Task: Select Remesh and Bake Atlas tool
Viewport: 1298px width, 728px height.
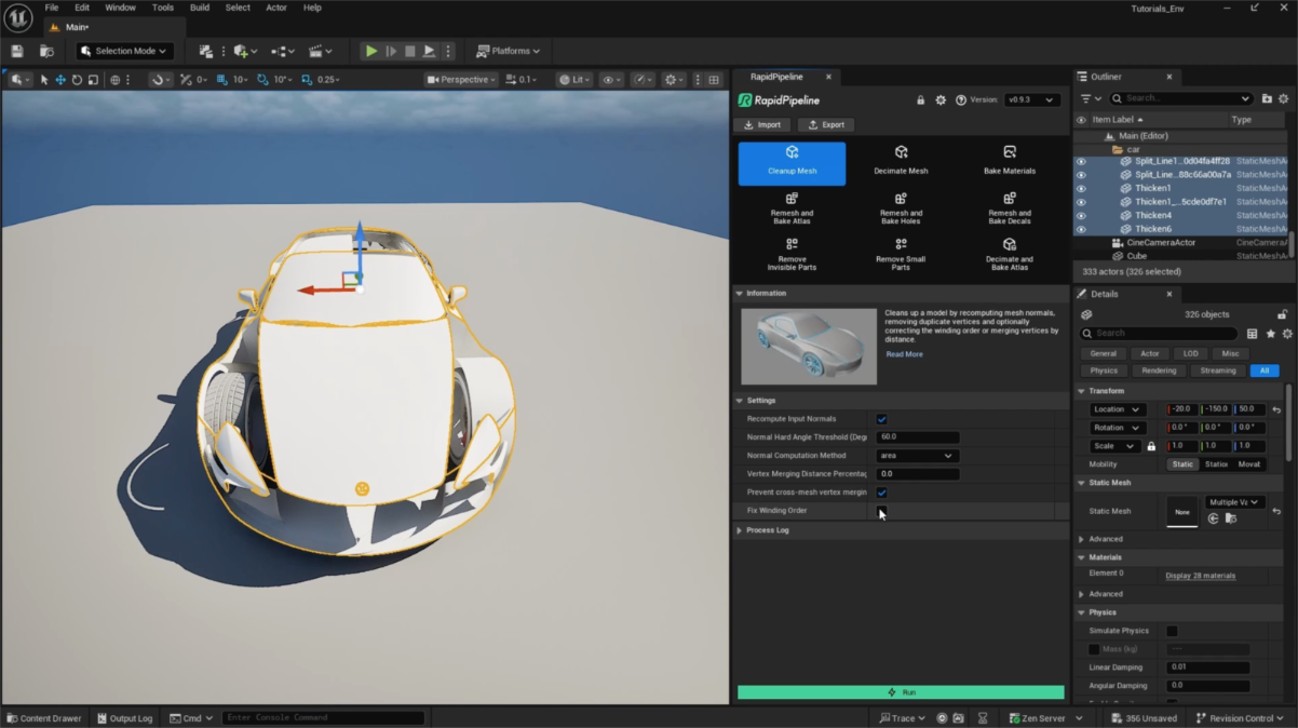Action: (x=792, y=209)
